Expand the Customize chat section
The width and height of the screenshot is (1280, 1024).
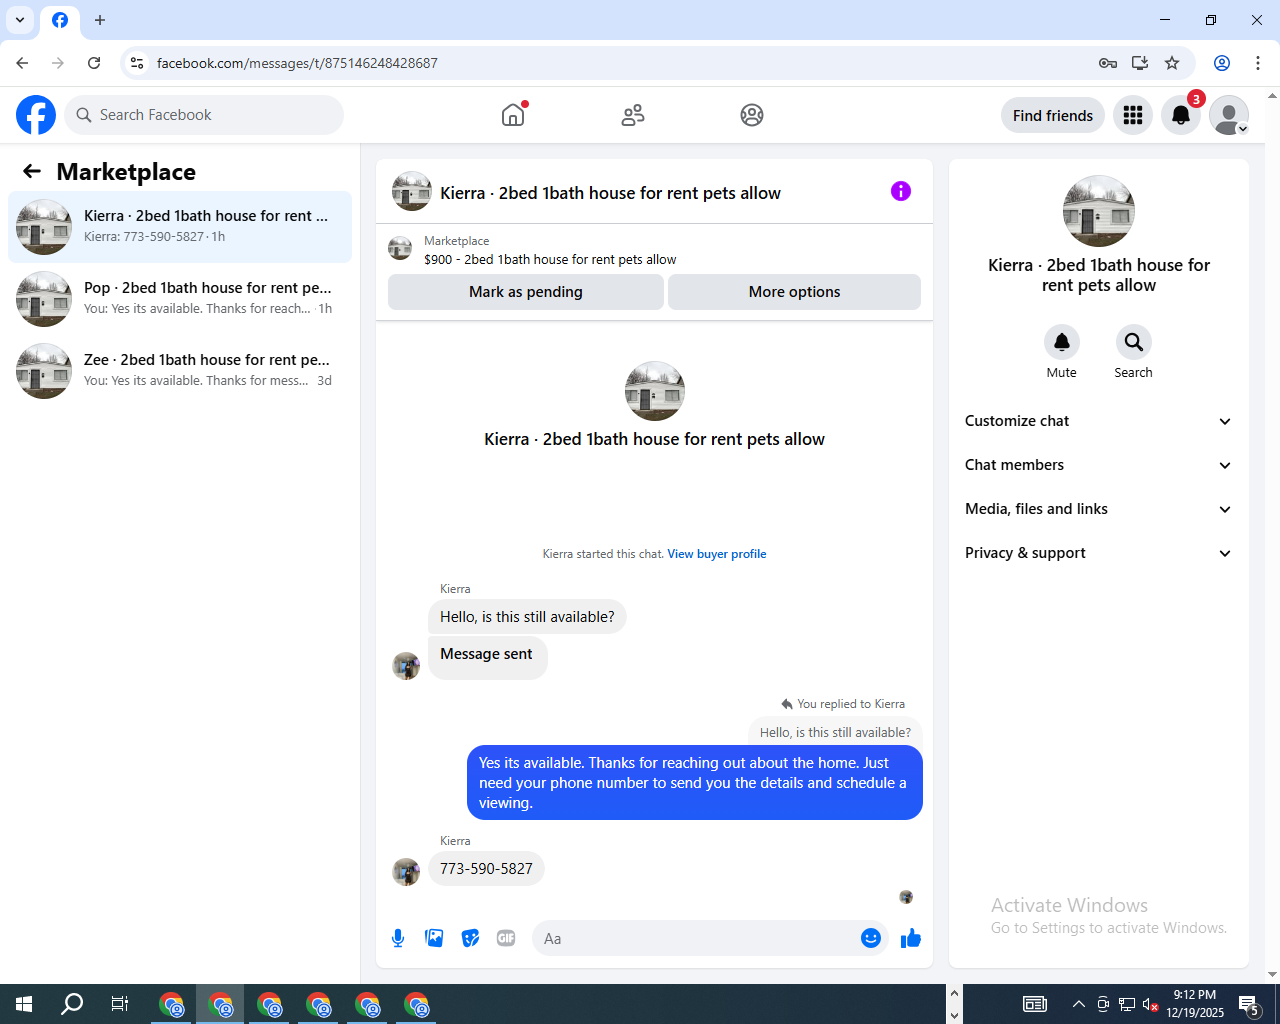[1098, 421]
